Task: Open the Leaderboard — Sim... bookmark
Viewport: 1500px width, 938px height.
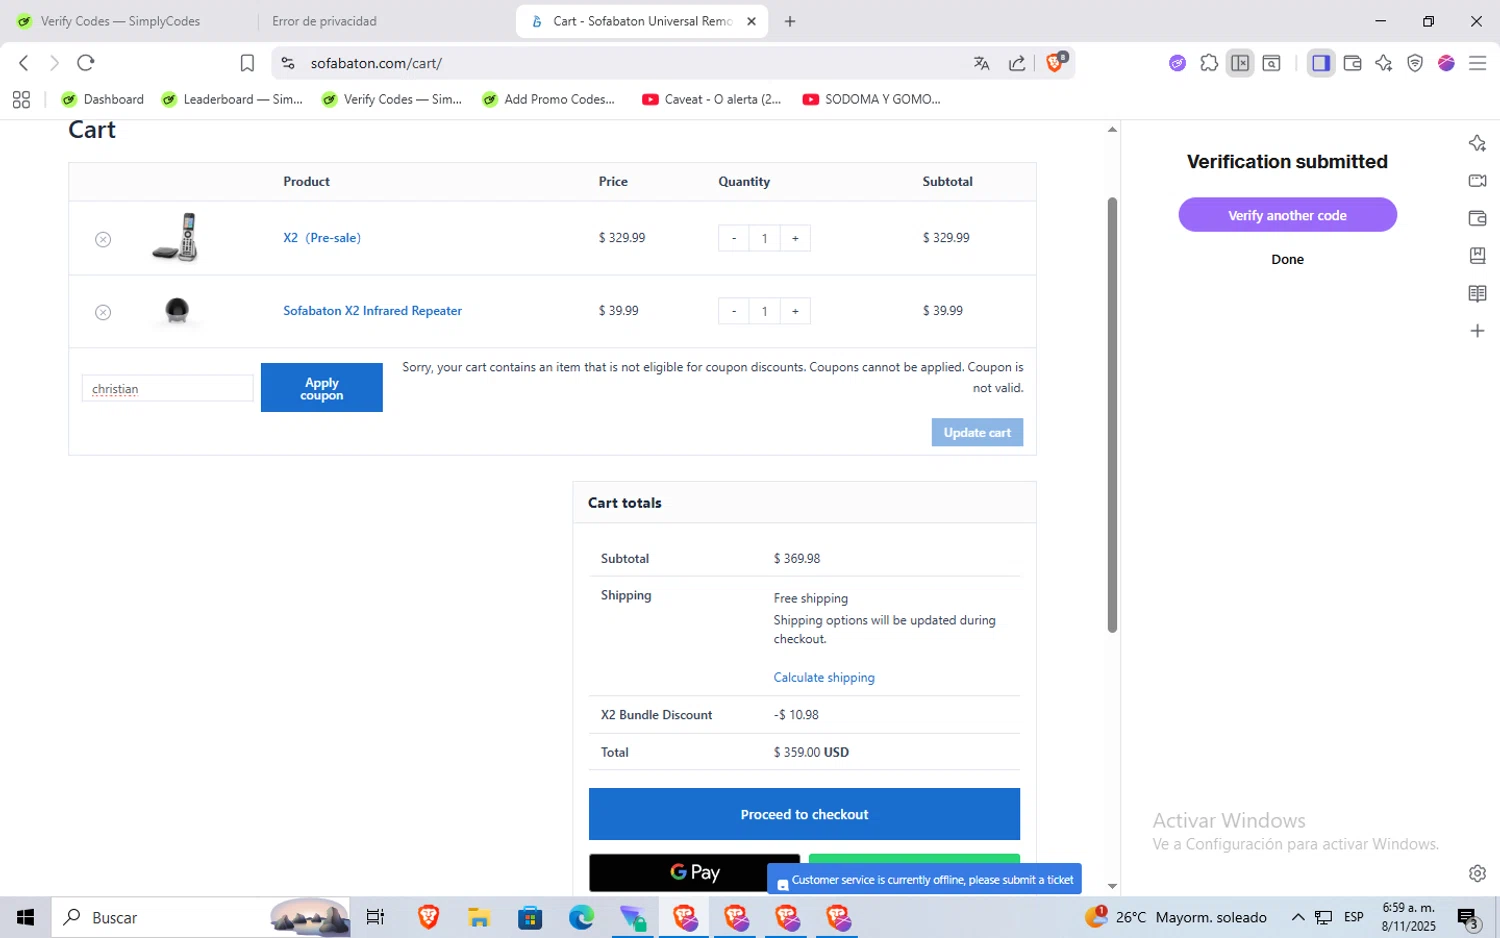Action: (232, 99)
